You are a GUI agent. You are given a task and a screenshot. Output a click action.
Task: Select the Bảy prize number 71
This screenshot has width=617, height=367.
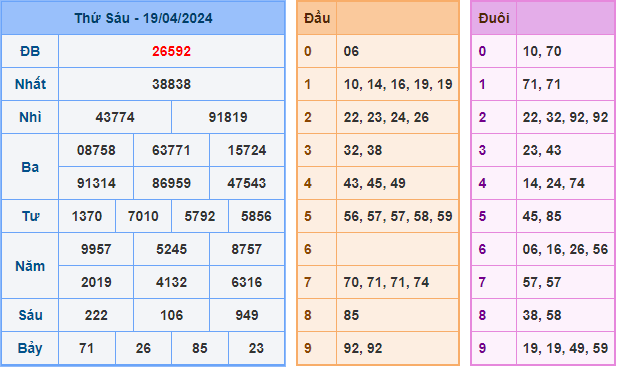coord(87,349)
